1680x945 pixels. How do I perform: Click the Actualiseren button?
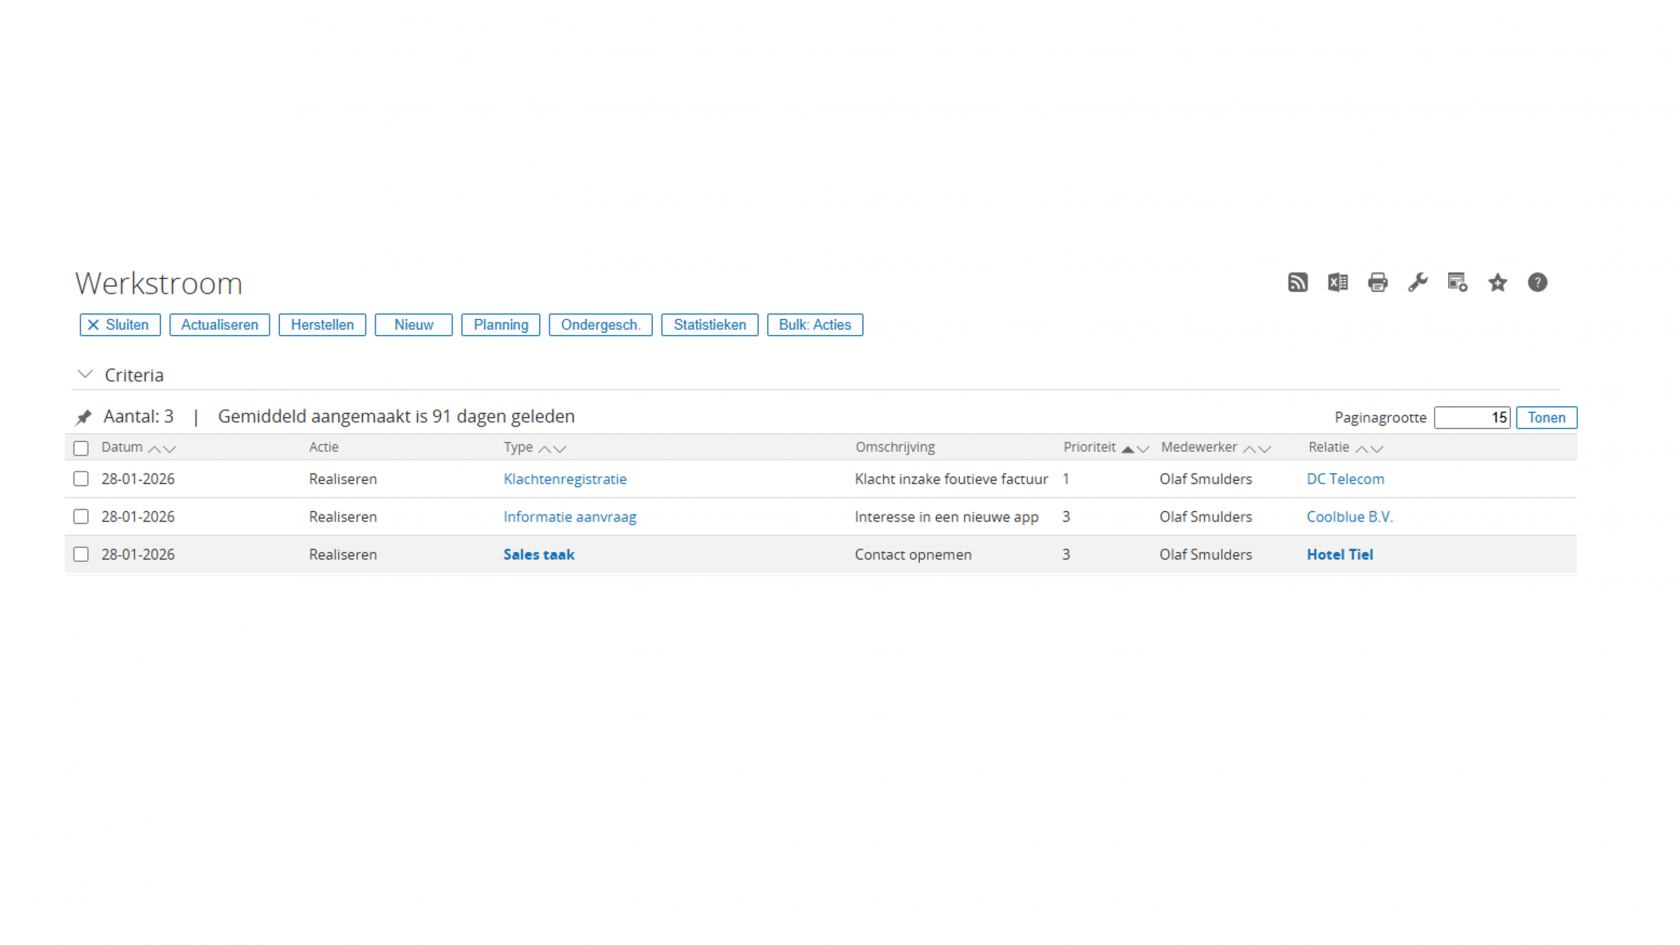[219, 325]
